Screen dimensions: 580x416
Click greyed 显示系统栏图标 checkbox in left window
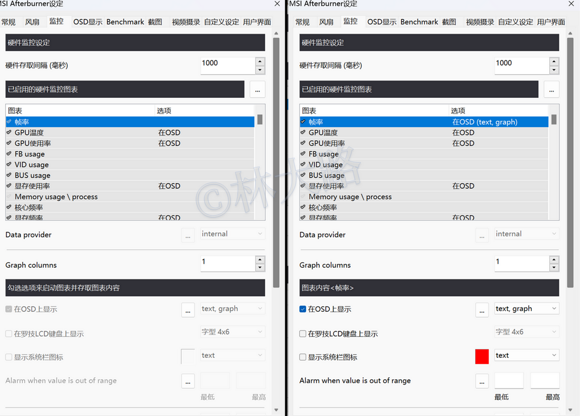(x=9, y=357)
